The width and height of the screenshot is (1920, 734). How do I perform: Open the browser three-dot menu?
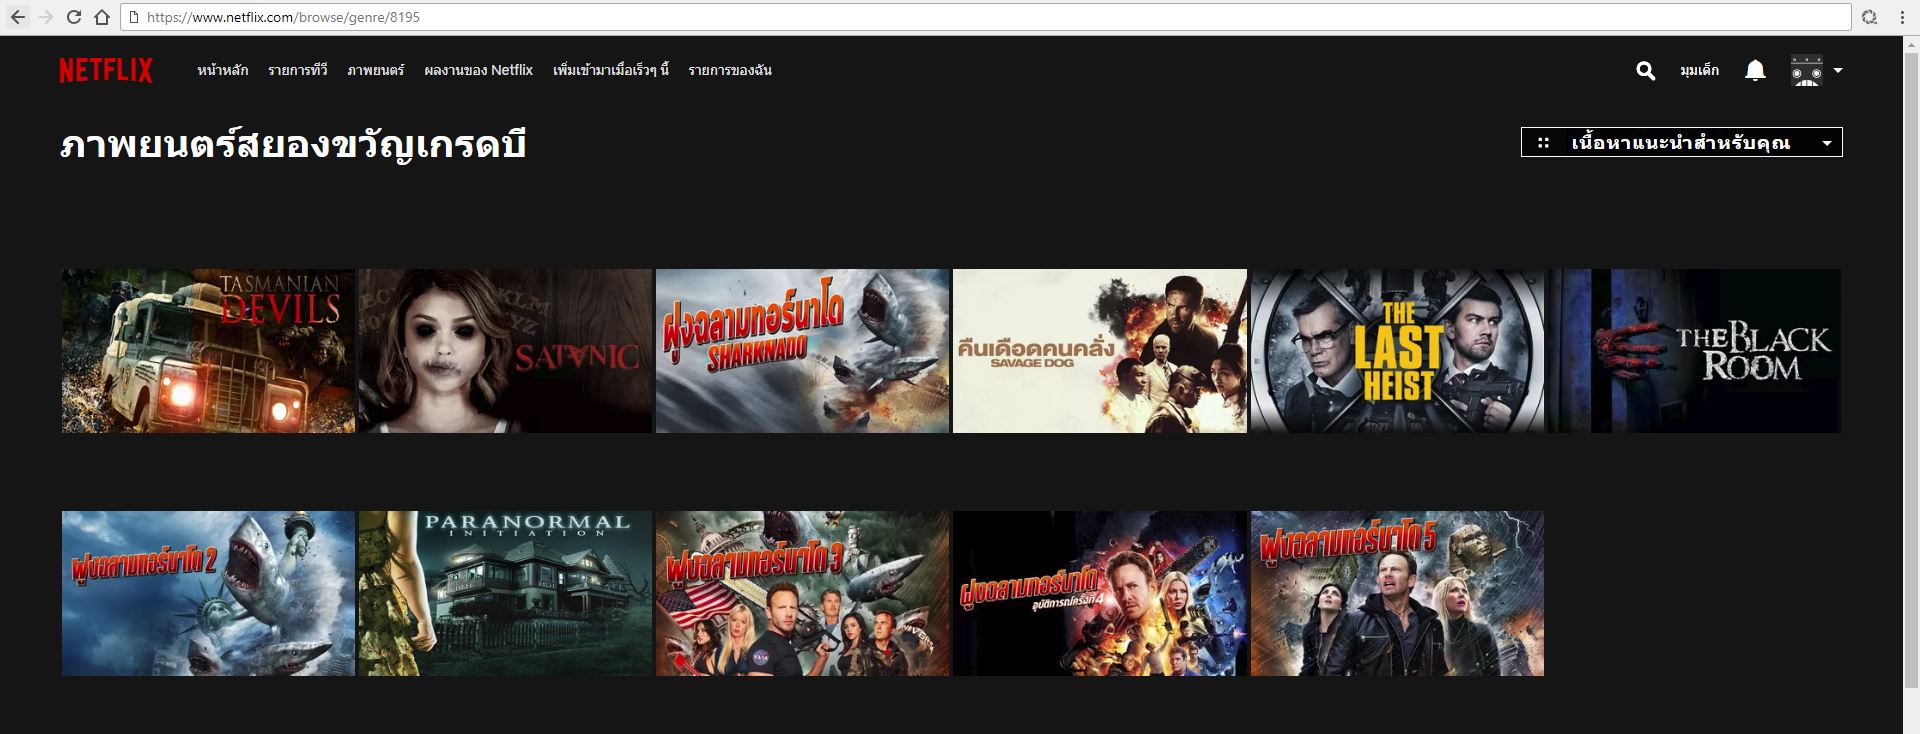pos(1901,17)
